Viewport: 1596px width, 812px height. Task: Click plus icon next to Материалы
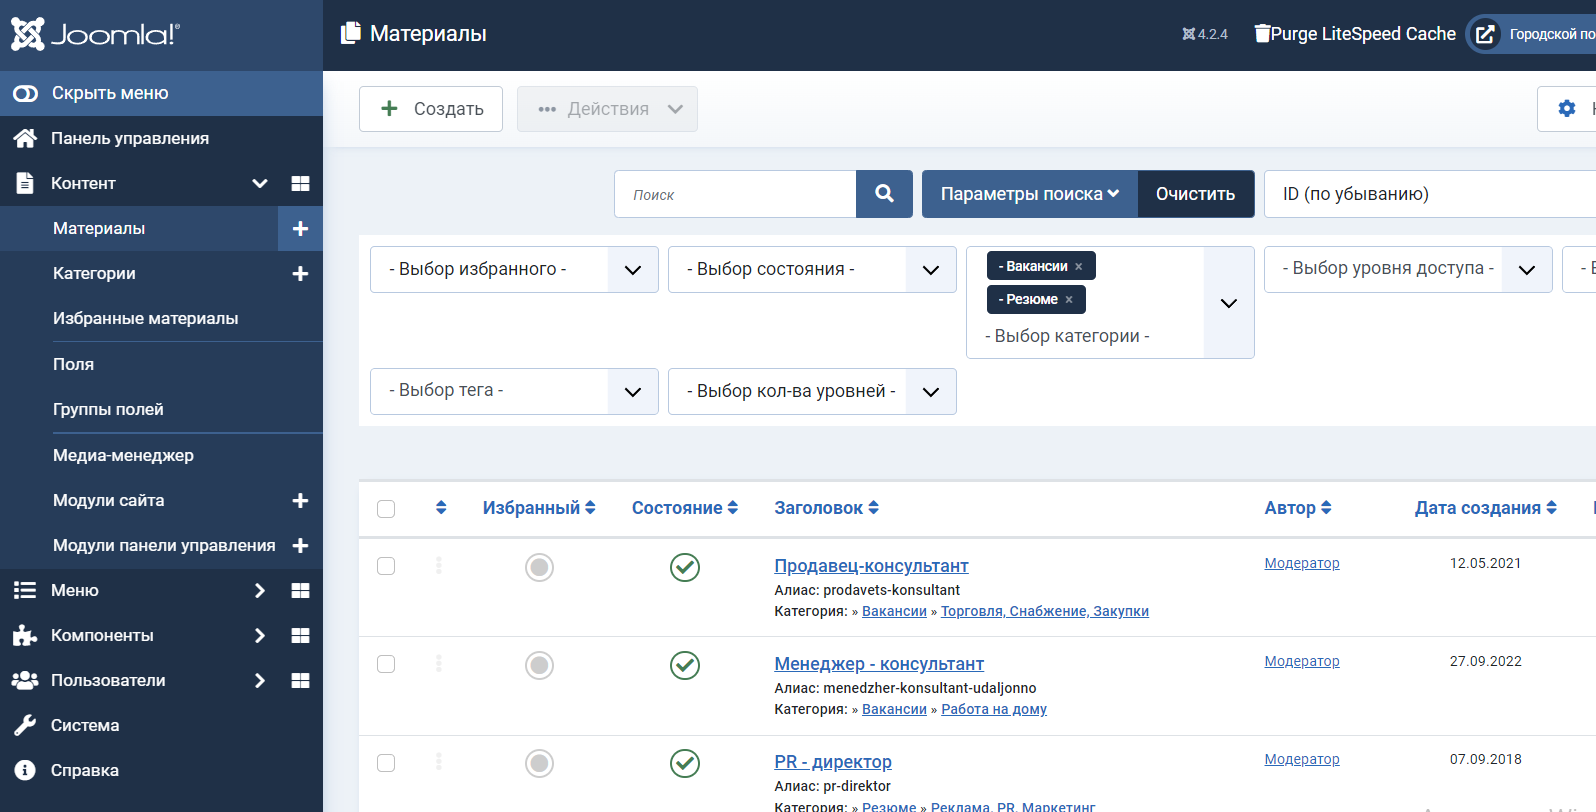pos(300,229)
